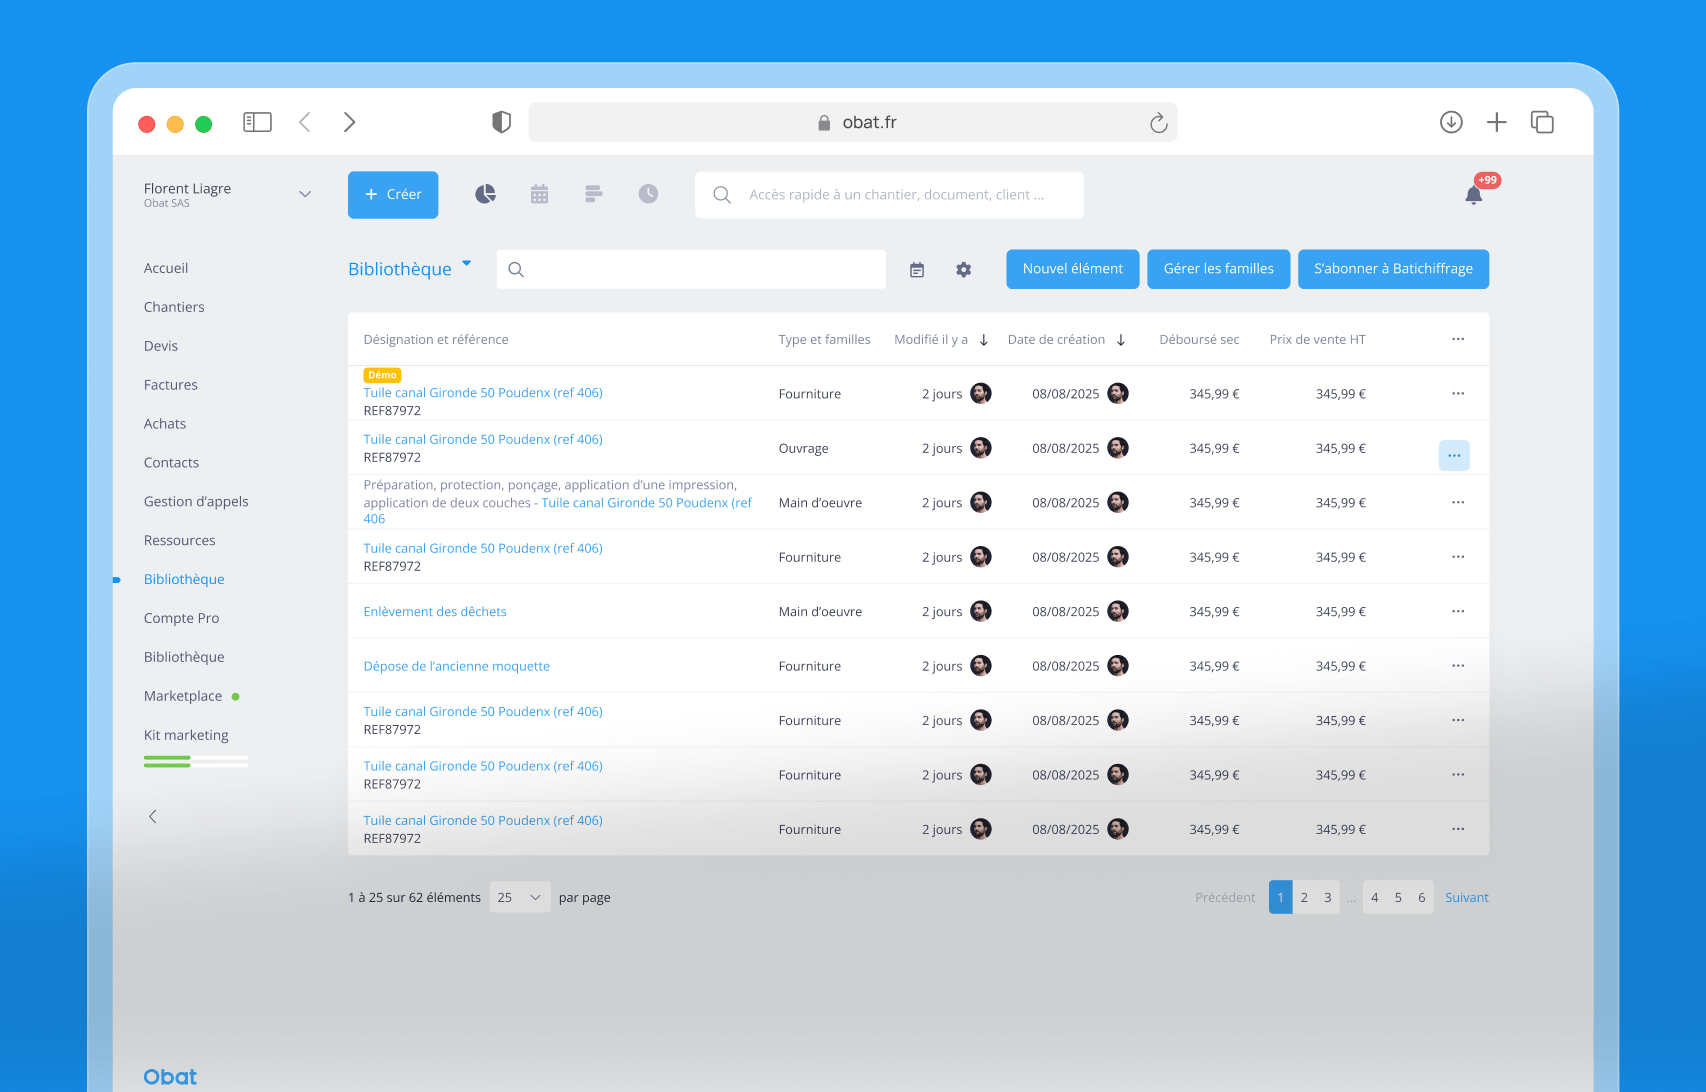Screen dimensions: 1706x1092
Task: Open the notifications bell
Action: [1473, 195]
